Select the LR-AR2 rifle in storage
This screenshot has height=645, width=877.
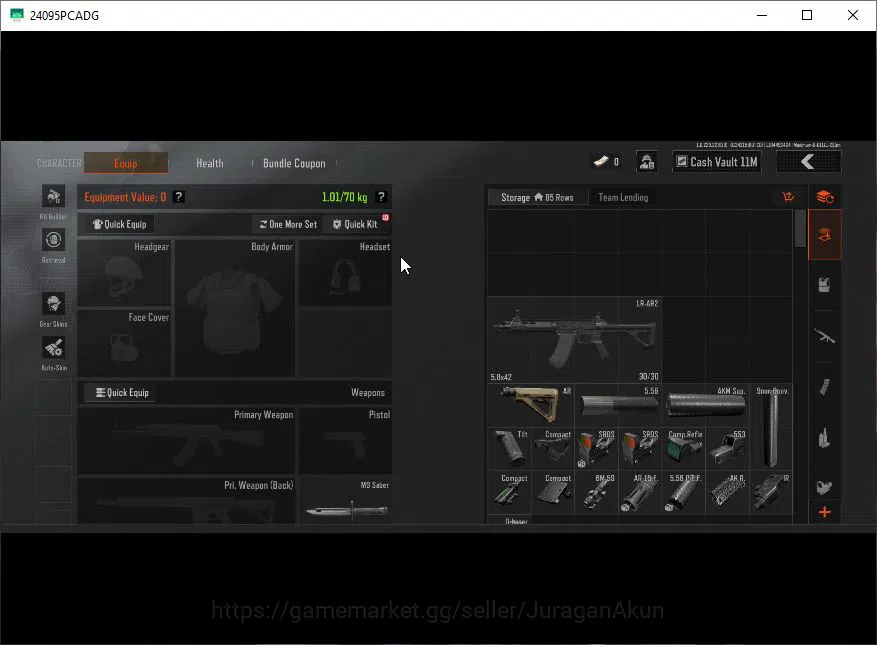[x=574, y=340]
